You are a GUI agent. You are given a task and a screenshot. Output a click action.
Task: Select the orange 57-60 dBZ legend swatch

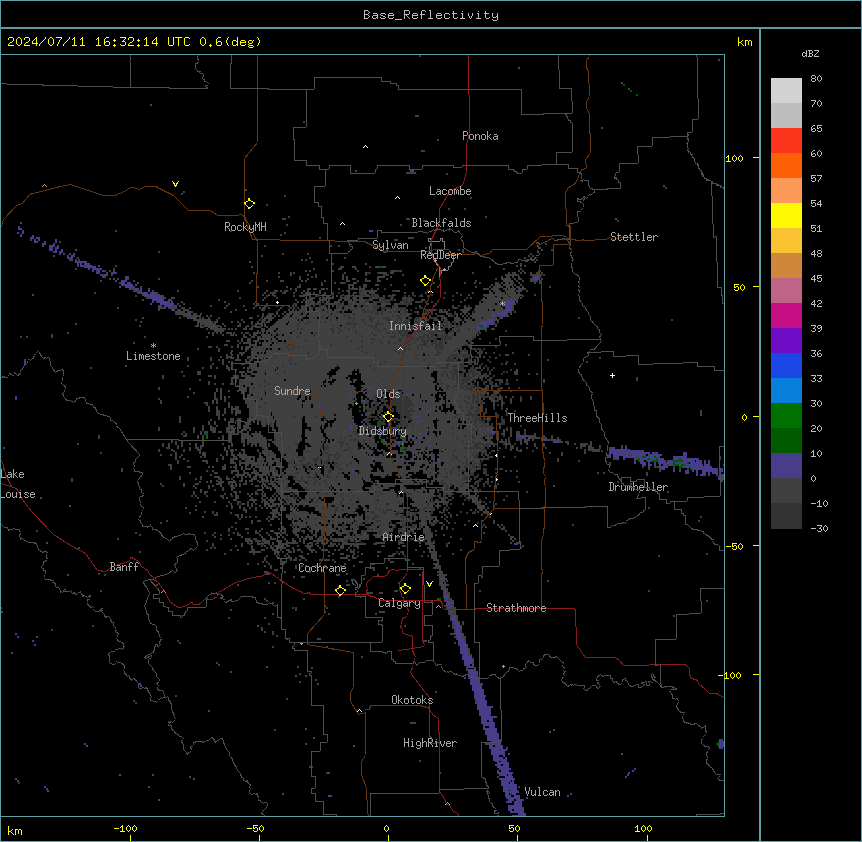786,165
